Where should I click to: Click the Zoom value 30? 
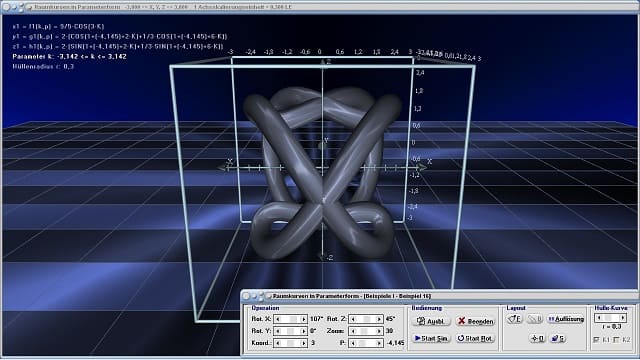point(389,331)
